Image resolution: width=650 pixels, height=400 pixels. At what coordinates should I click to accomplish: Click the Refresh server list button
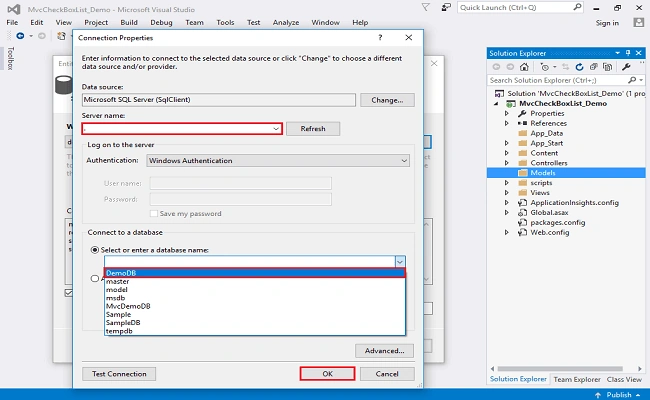point(313,129)
